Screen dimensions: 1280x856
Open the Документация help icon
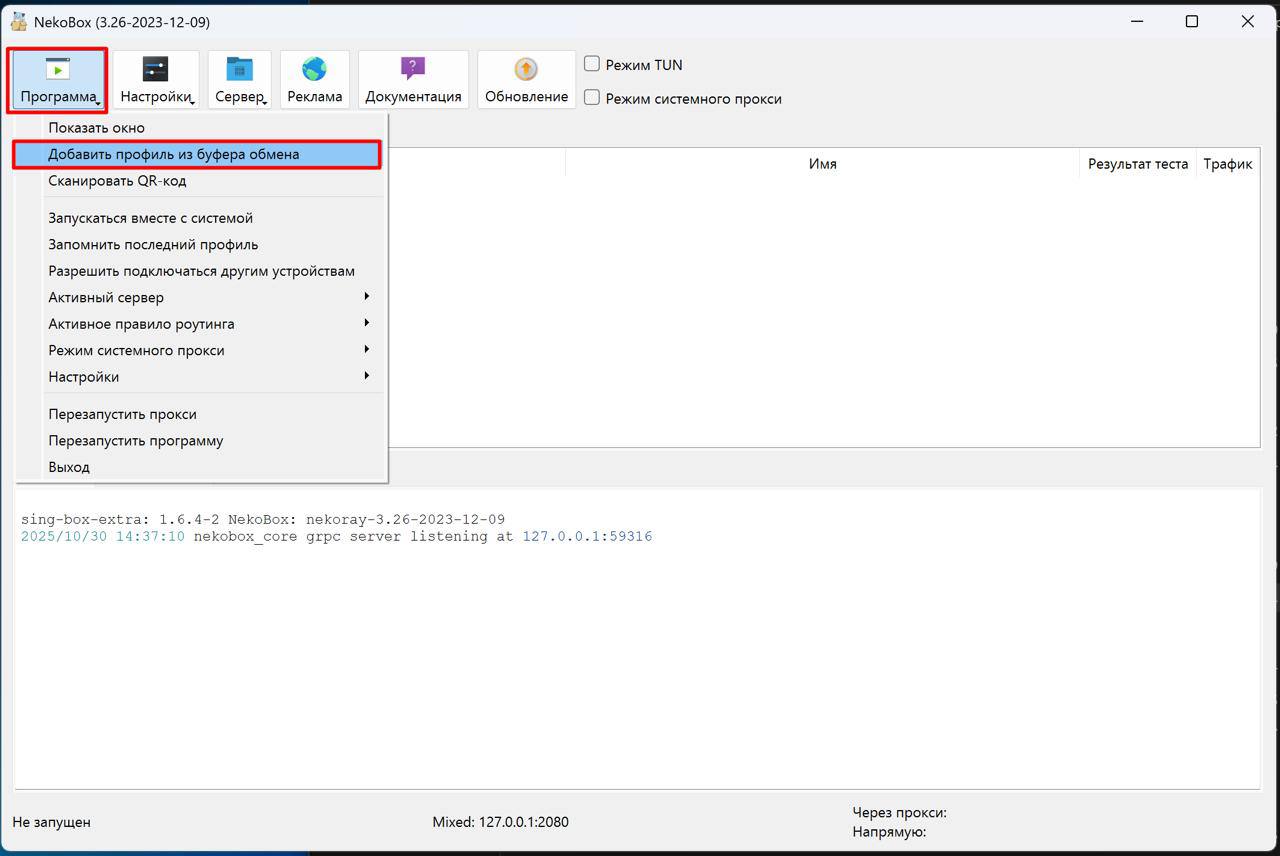(x=413, y=70)
